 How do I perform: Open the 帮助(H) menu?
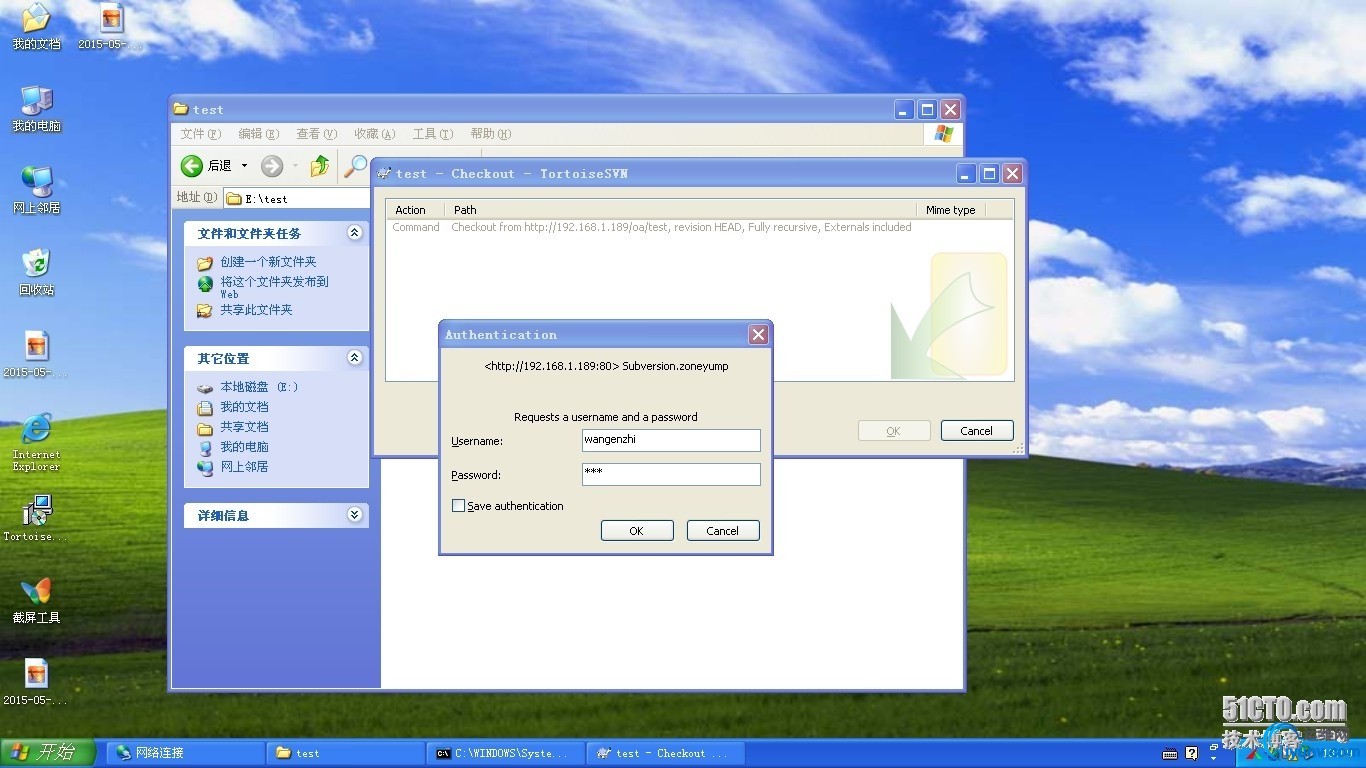490,134
